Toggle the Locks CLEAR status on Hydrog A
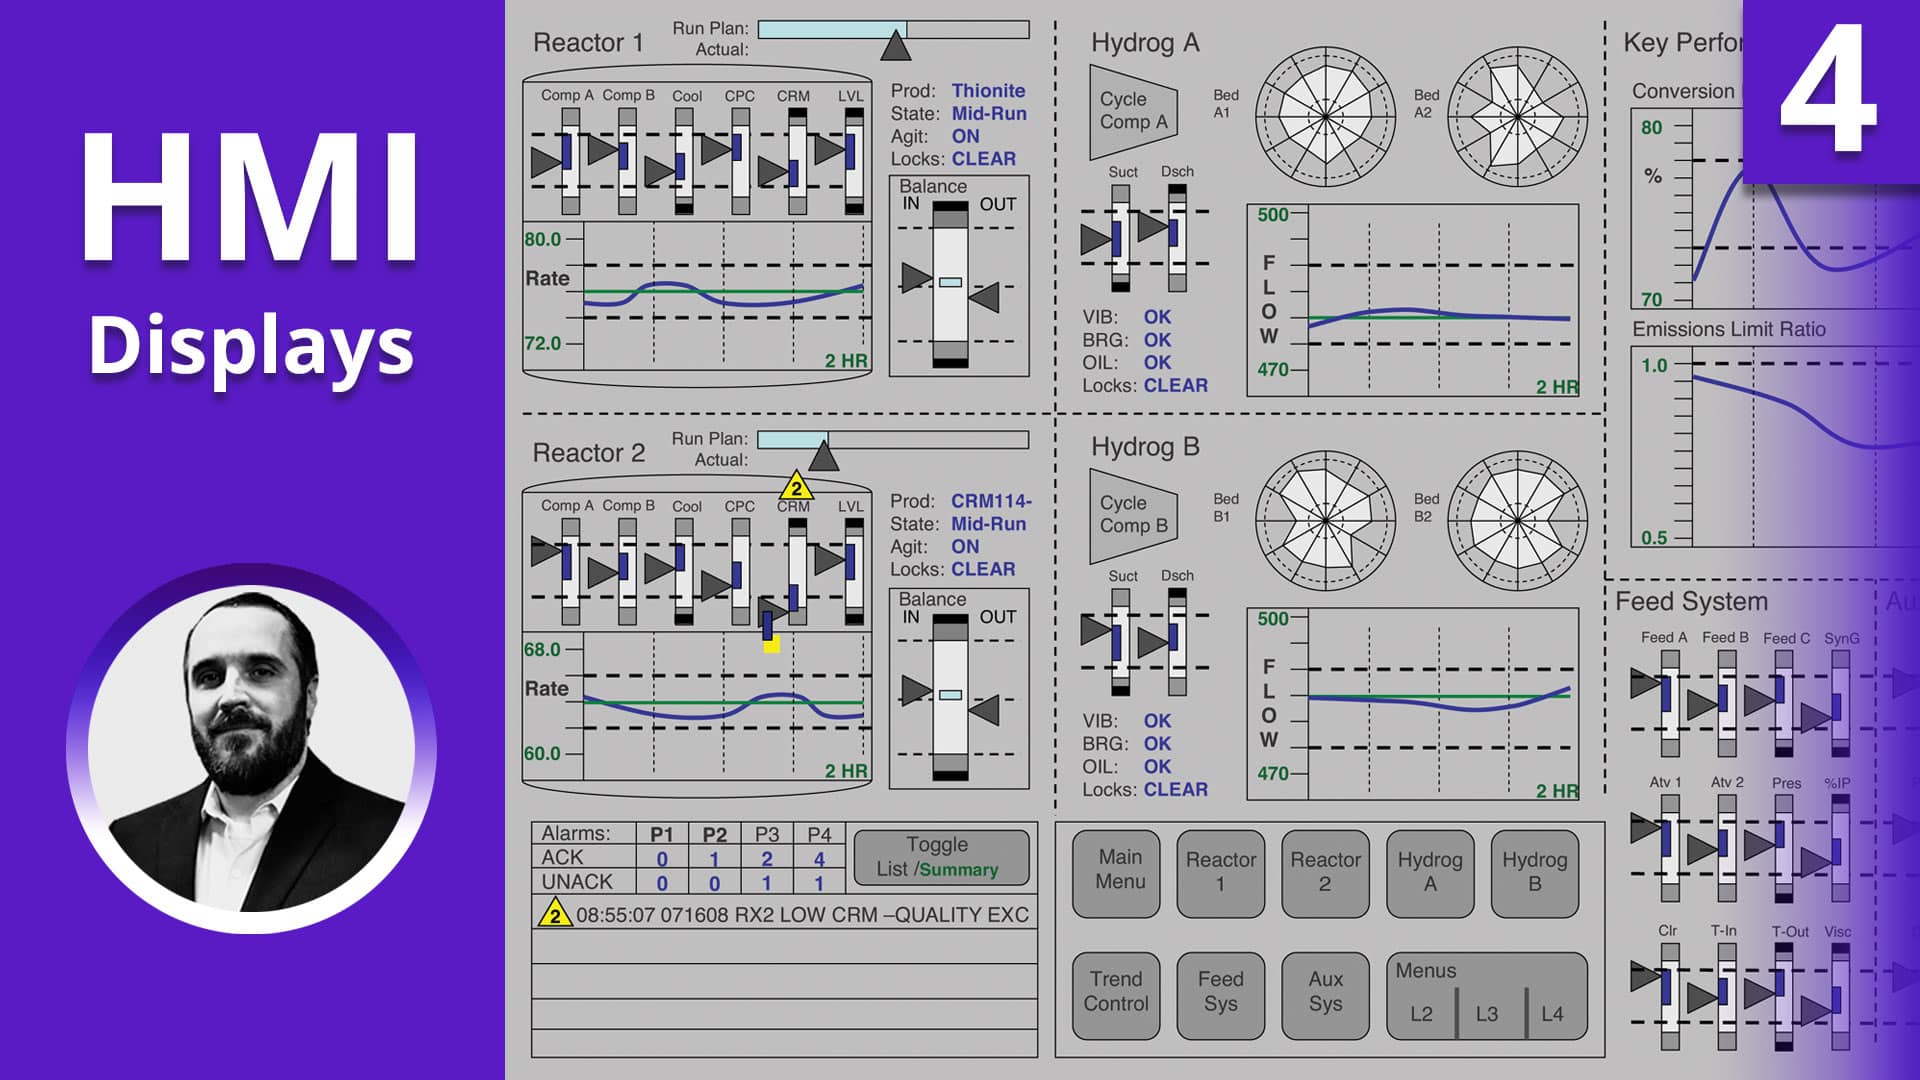This screenshot has height=1080, width=1920. [1176, 384]
